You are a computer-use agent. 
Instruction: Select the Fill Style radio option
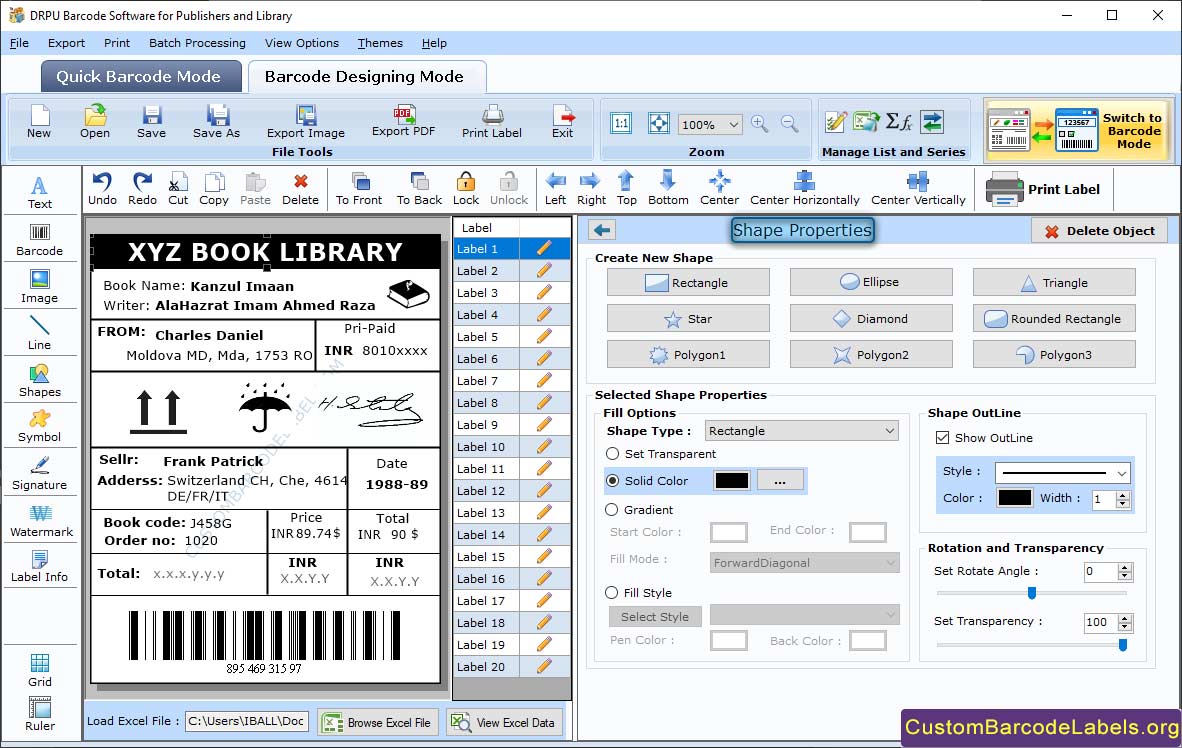pos(612,593)
